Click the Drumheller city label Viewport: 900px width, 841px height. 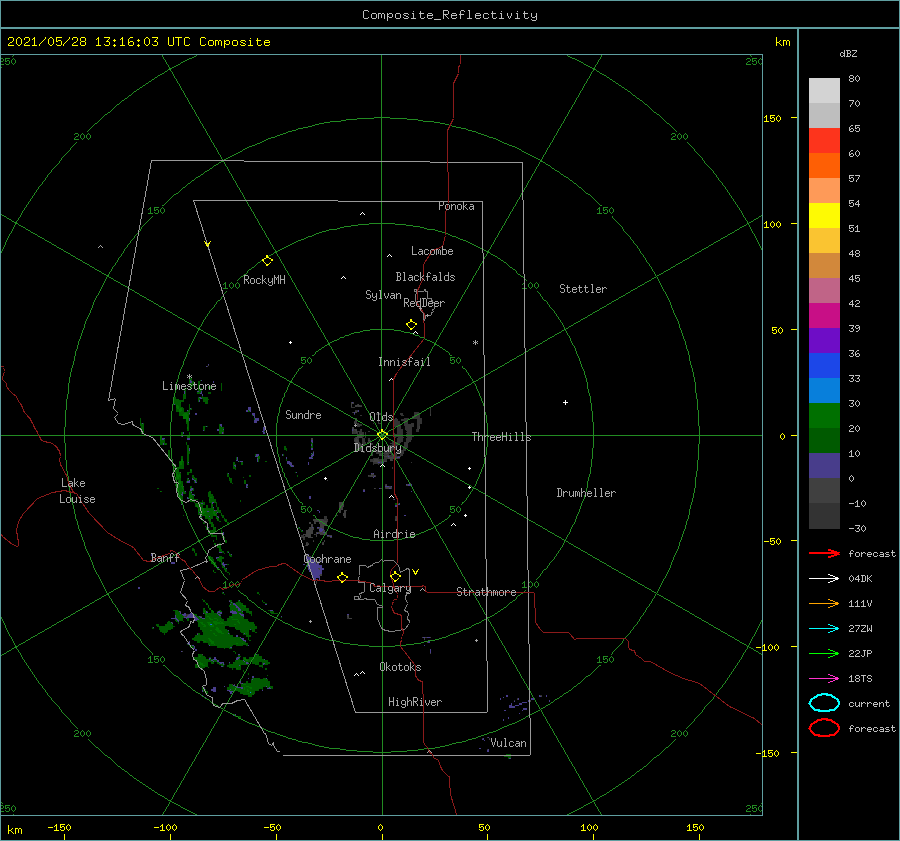586,493
